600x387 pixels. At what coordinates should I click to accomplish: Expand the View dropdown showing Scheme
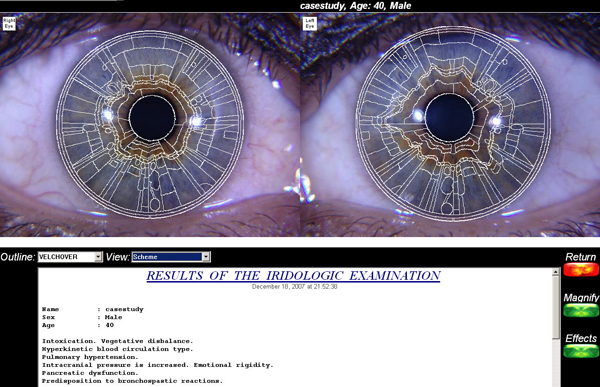(x=171, y=257)
